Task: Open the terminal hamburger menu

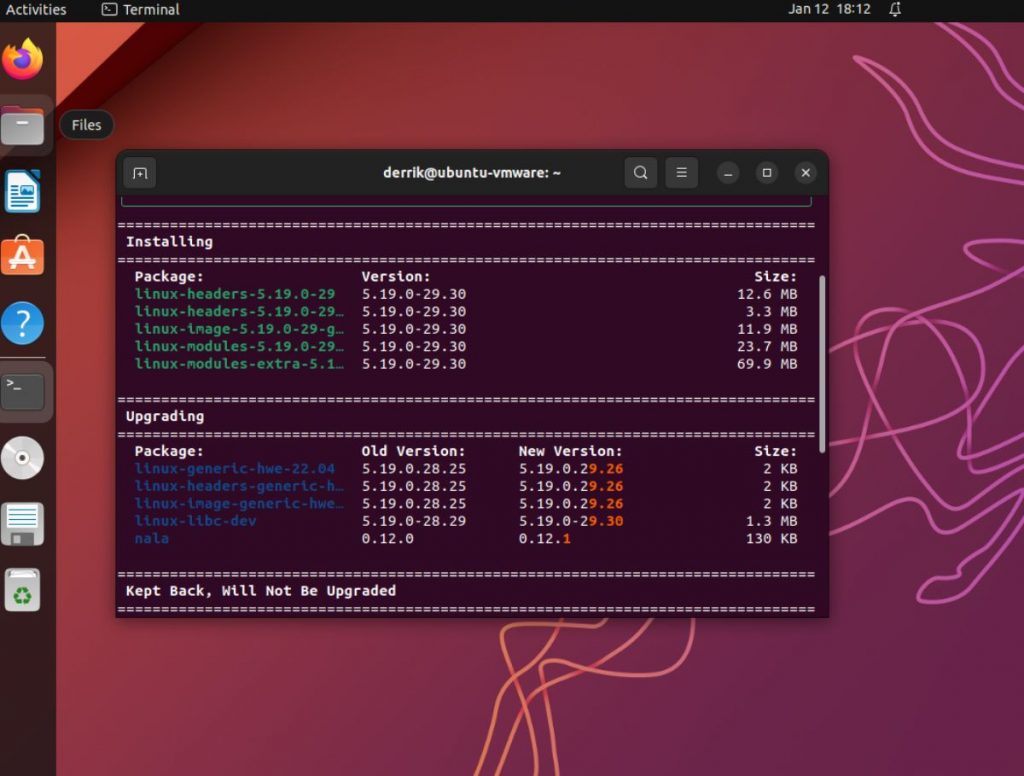Action: [681, 172]
